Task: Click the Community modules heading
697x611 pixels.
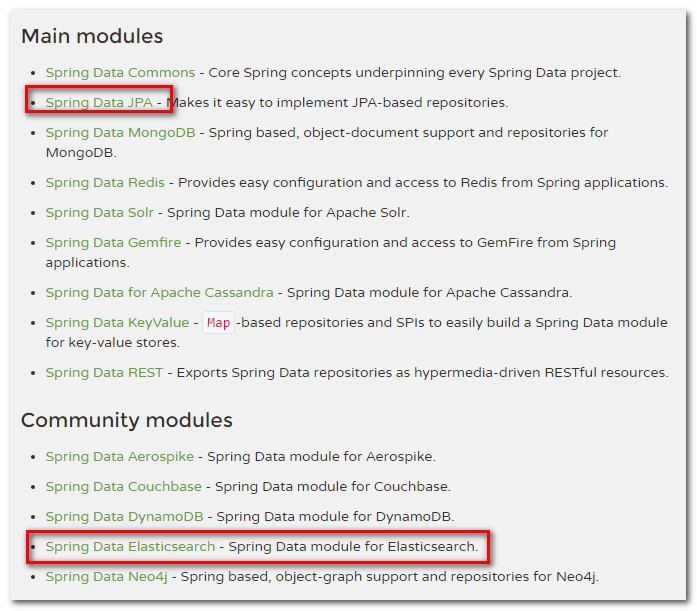Action: [127, 420]
